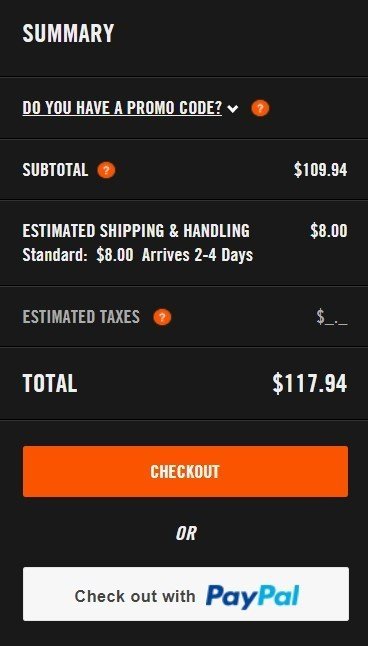Select Estimated Shipping & Handling label
Viewport: 368px width, 646px height.
(x=136, y=231)
